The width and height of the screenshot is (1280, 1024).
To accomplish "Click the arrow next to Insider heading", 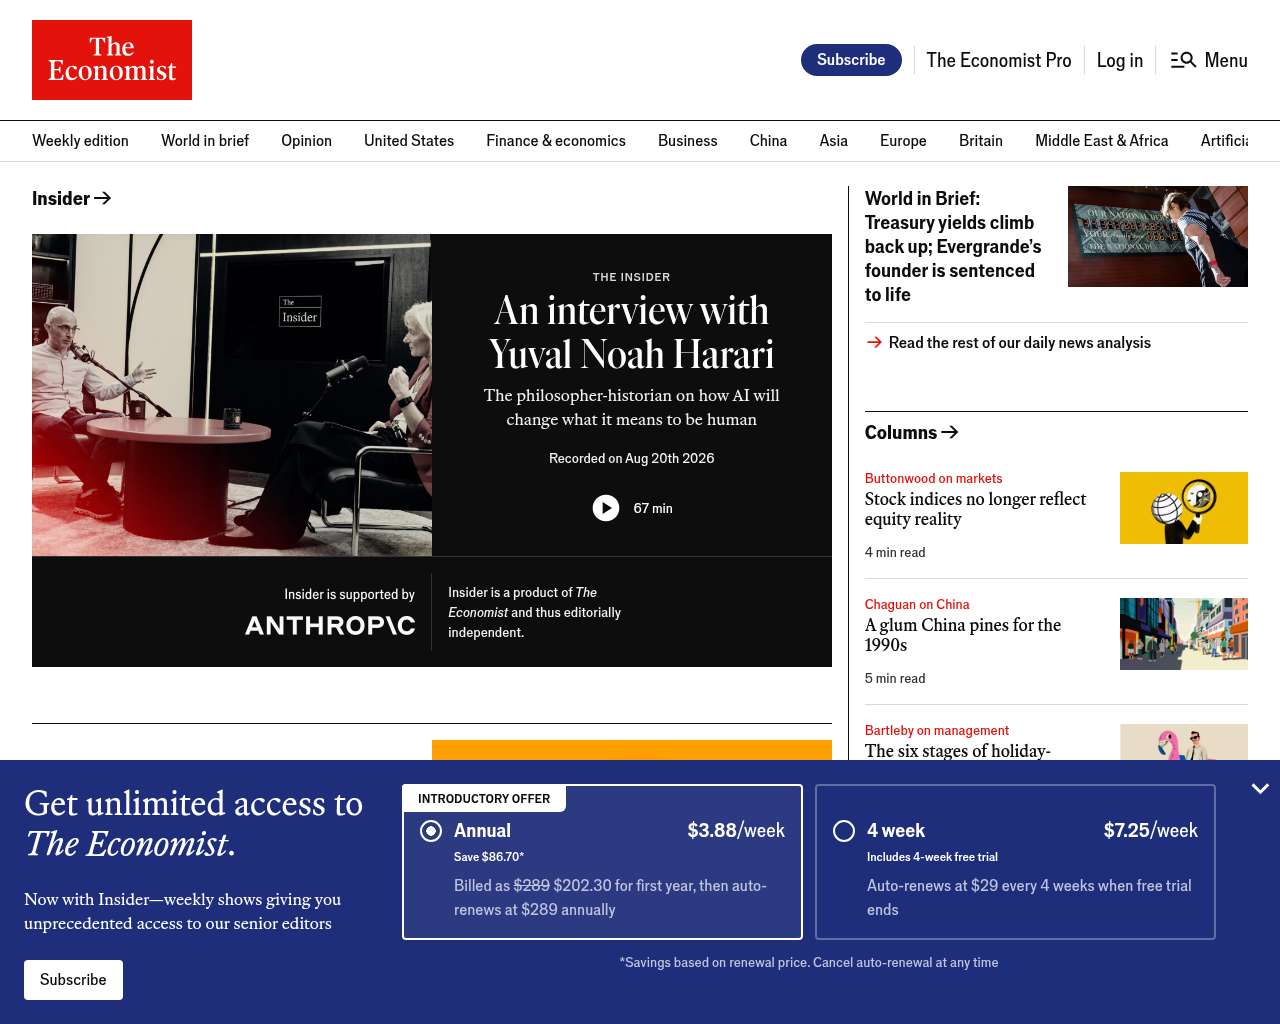I will tap(102, 198).
